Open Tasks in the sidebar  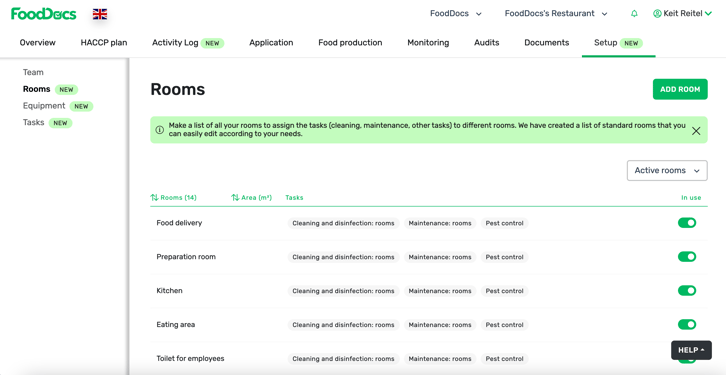click(33, 122)
